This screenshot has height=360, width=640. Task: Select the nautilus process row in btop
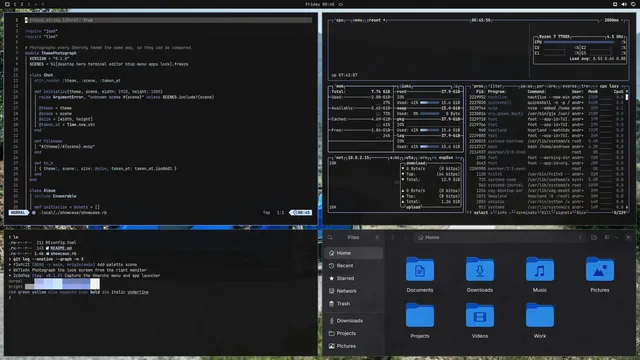click(x=546, y=97)
